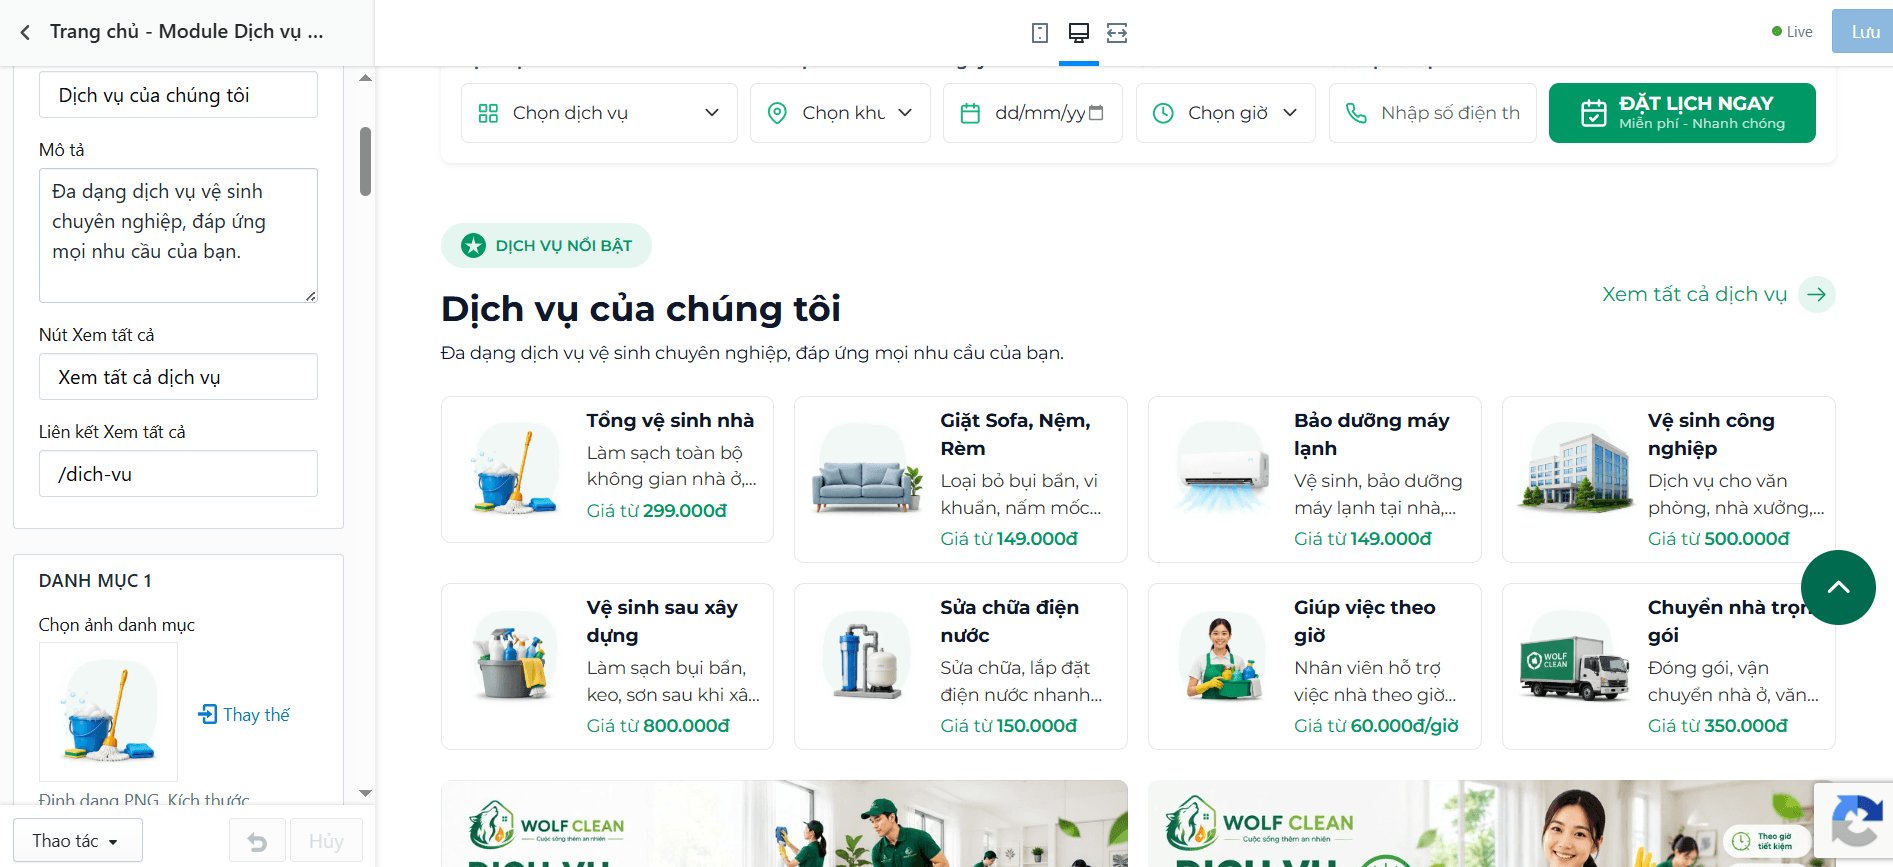
Task: Click the 'Vệ sinh sau xây dựng' title
Action: [662, 621]
